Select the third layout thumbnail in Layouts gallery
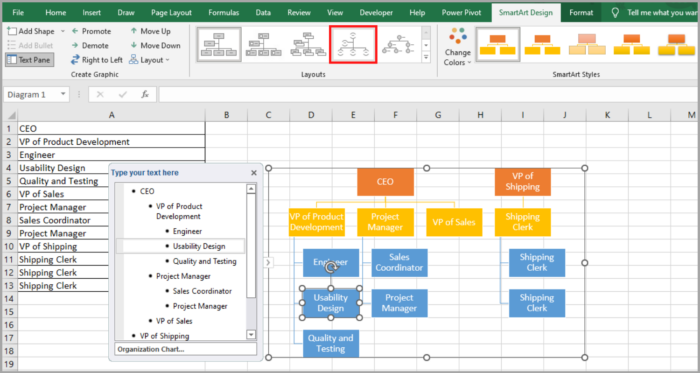 click(308, 45)
